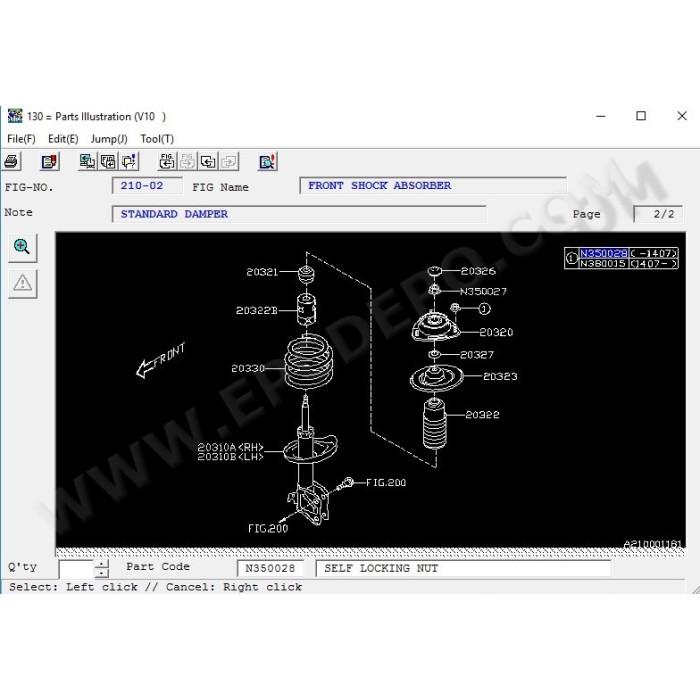700x700 pixels.
Task: Select highlighted N350028 in the legend box
Action: 604,253
